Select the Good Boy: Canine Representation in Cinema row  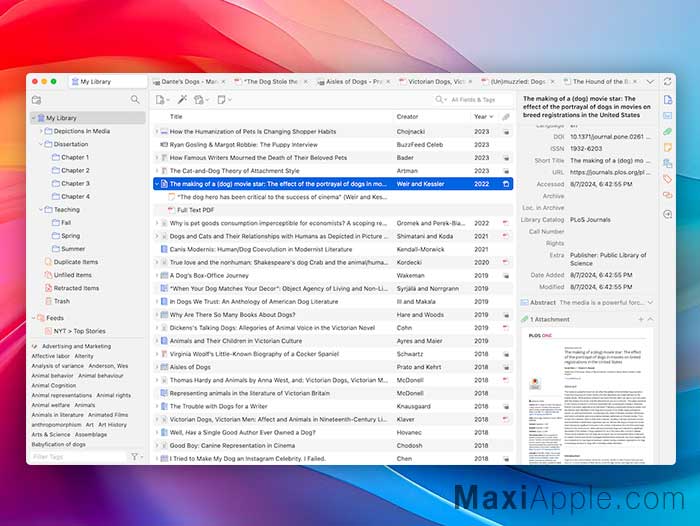point(333,446)
